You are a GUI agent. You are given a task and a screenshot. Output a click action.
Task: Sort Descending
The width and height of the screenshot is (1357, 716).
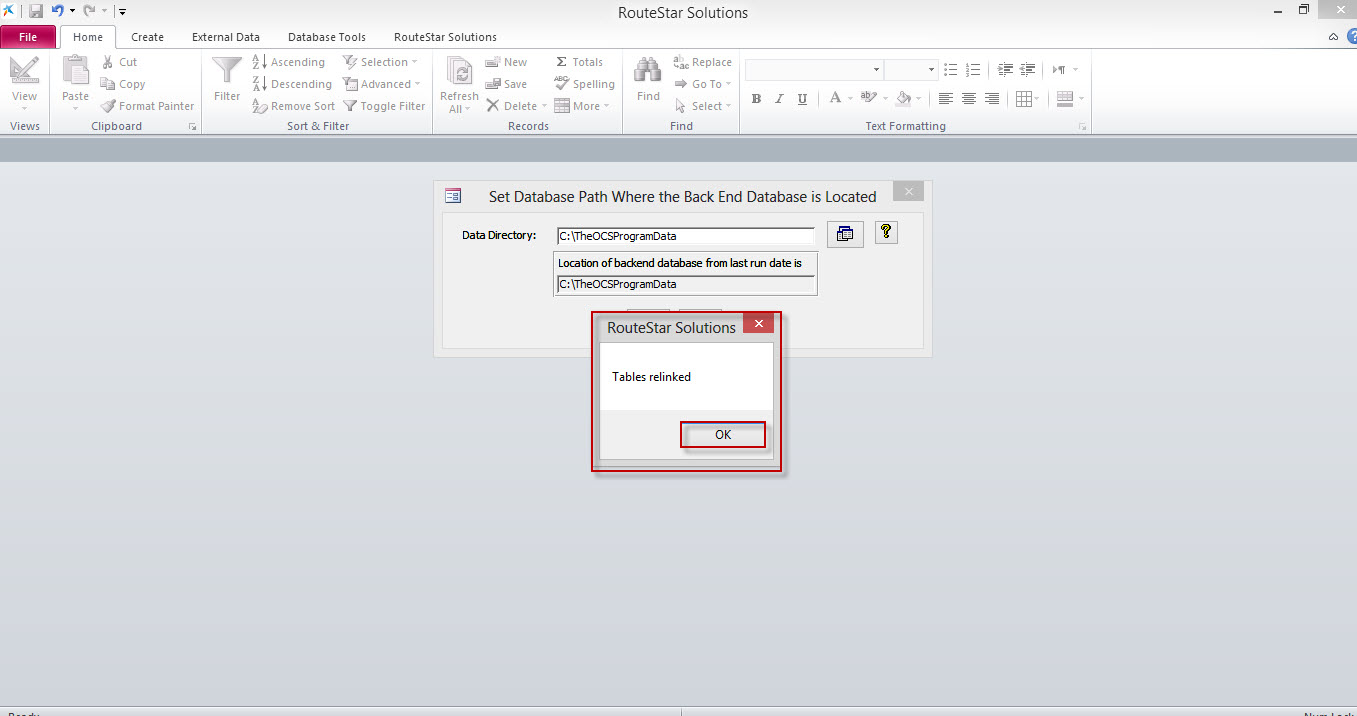pos(292,84)
